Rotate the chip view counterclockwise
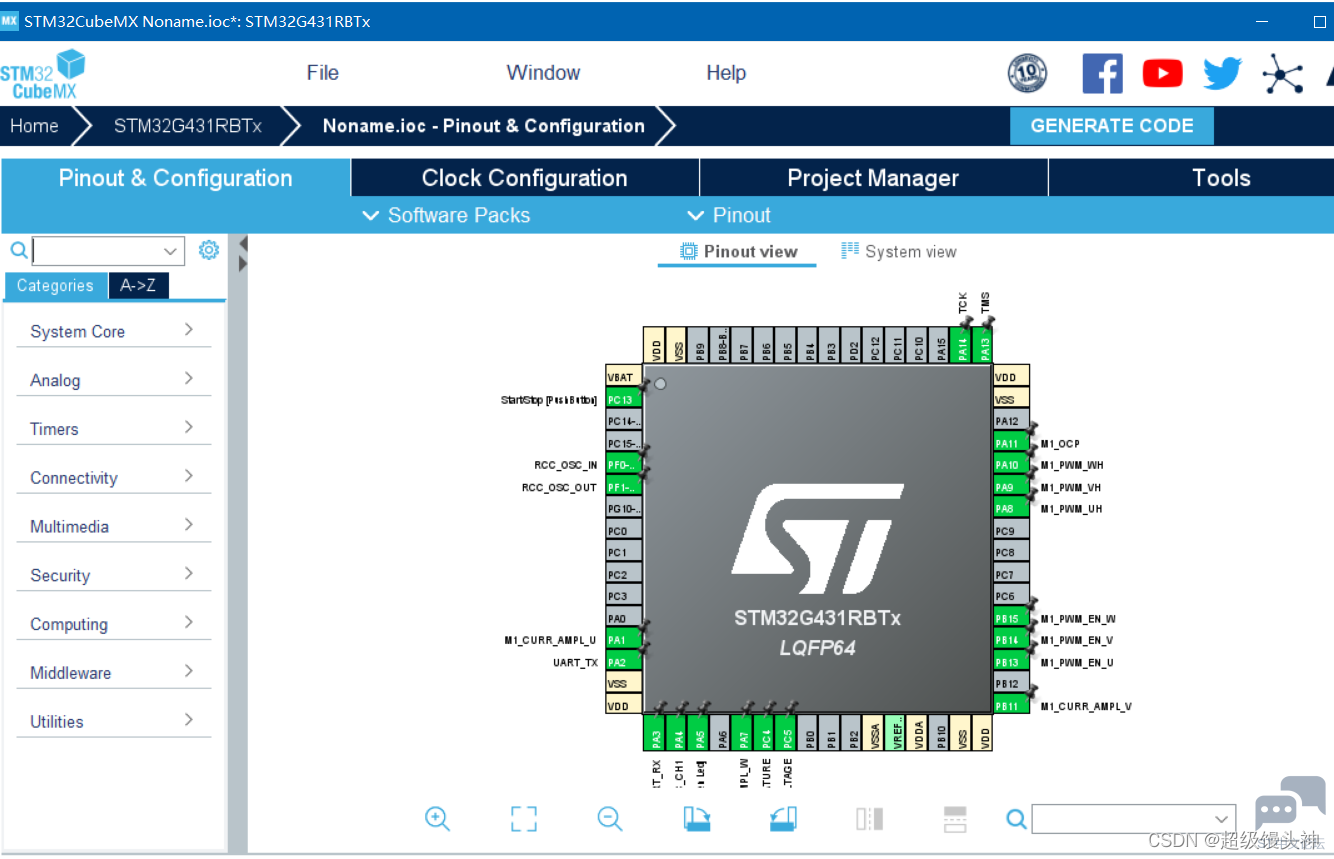Viewport: 1334px width, 859px height. [783, 819]
